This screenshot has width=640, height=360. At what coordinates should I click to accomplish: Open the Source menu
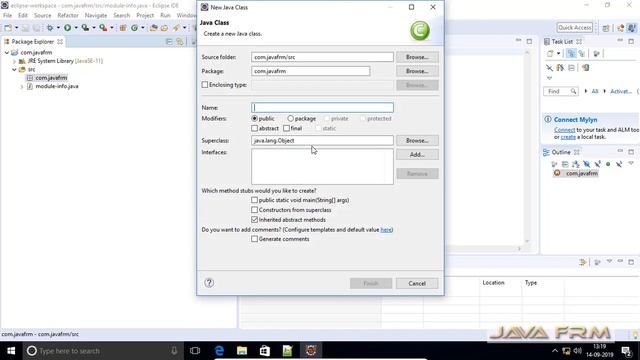42,15
